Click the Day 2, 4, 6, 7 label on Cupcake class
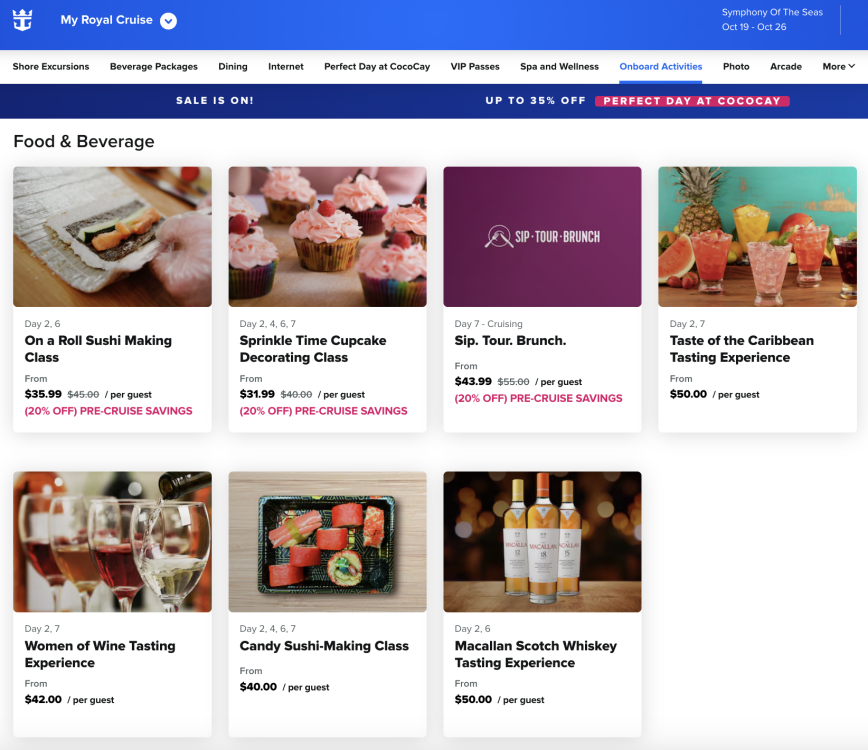 267,324
